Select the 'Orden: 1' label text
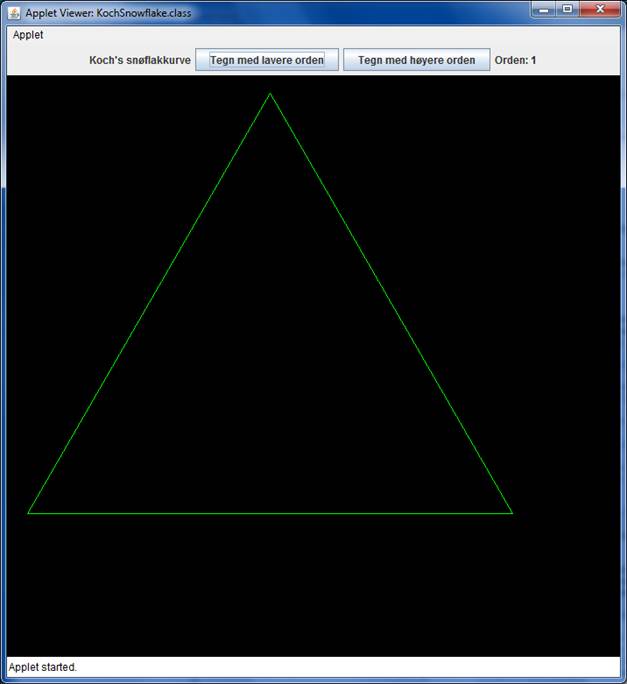 [x=515, y=60]
